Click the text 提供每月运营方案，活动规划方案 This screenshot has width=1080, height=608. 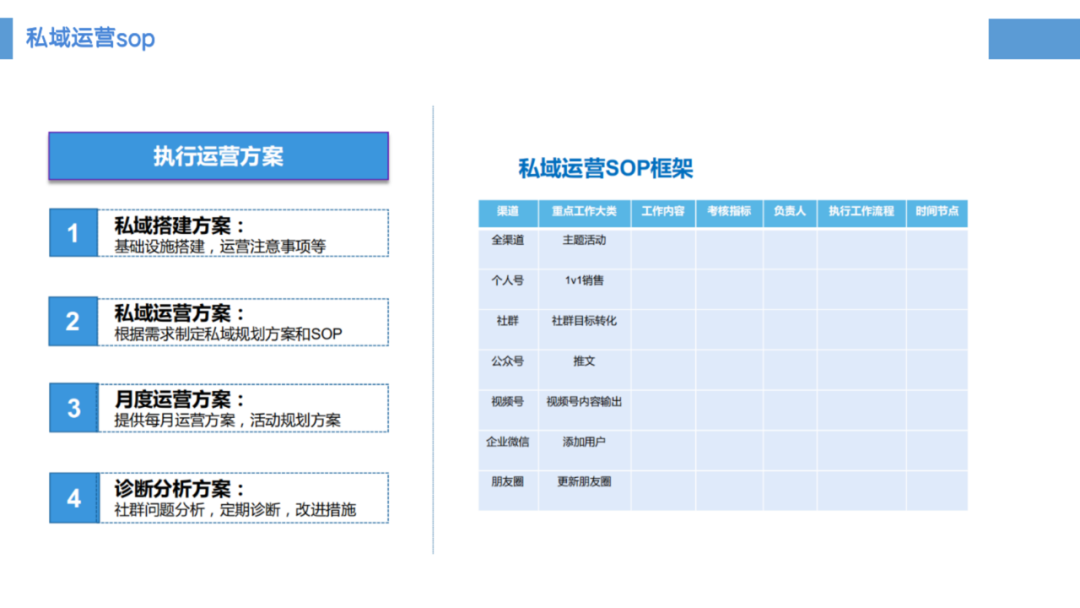[x=227, y=420]
